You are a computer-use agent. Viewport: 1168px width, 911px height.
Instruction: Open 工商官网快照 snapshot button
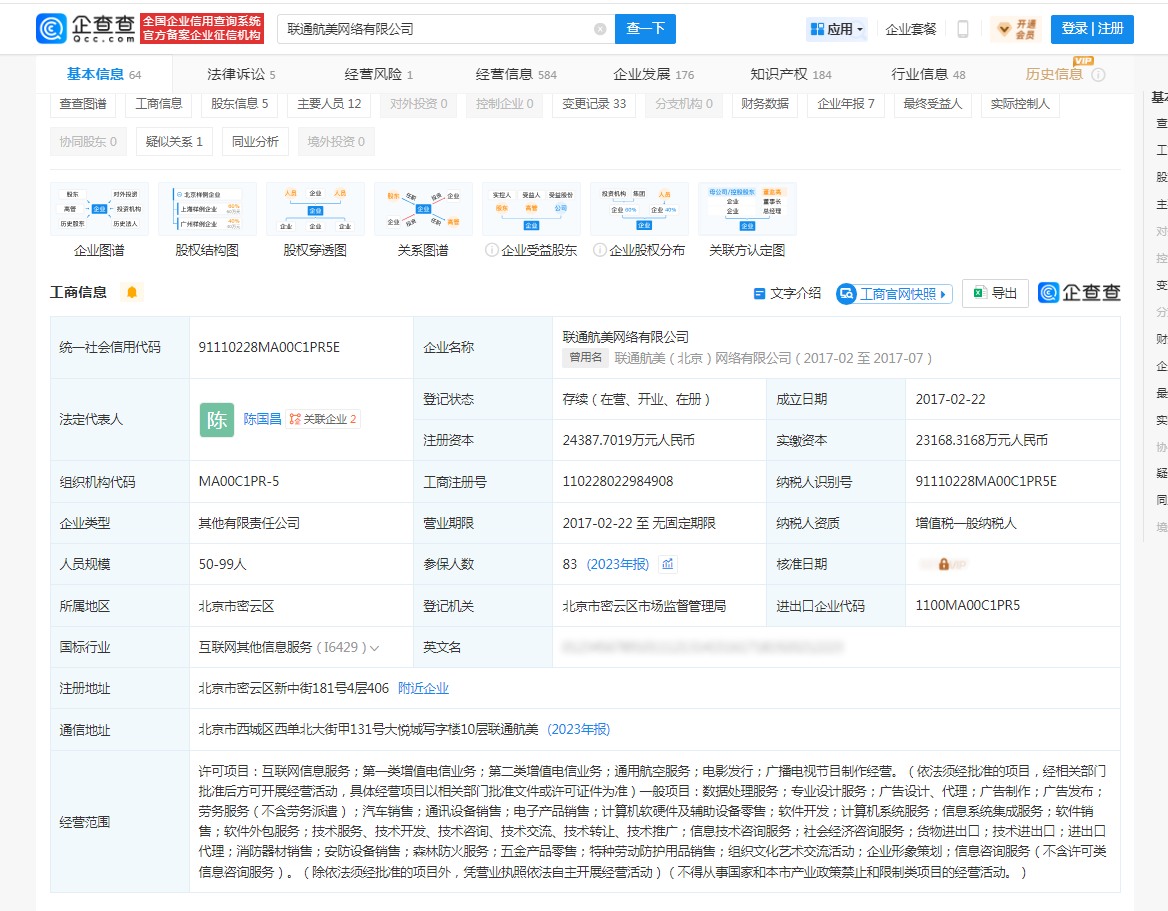(x=894, y=293)
